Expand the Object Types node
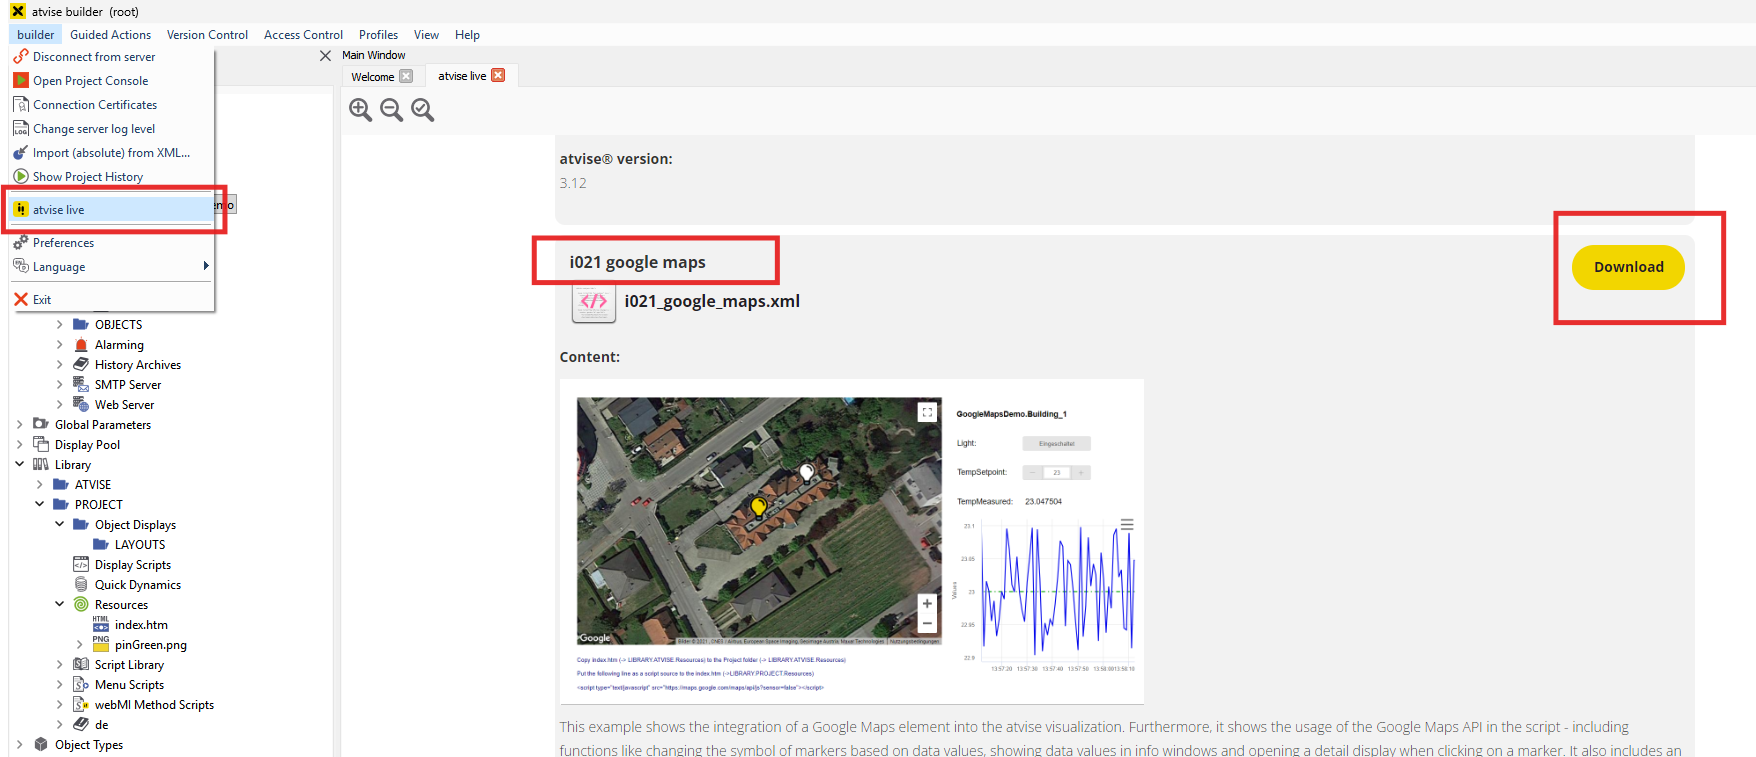 click(19, 745)
